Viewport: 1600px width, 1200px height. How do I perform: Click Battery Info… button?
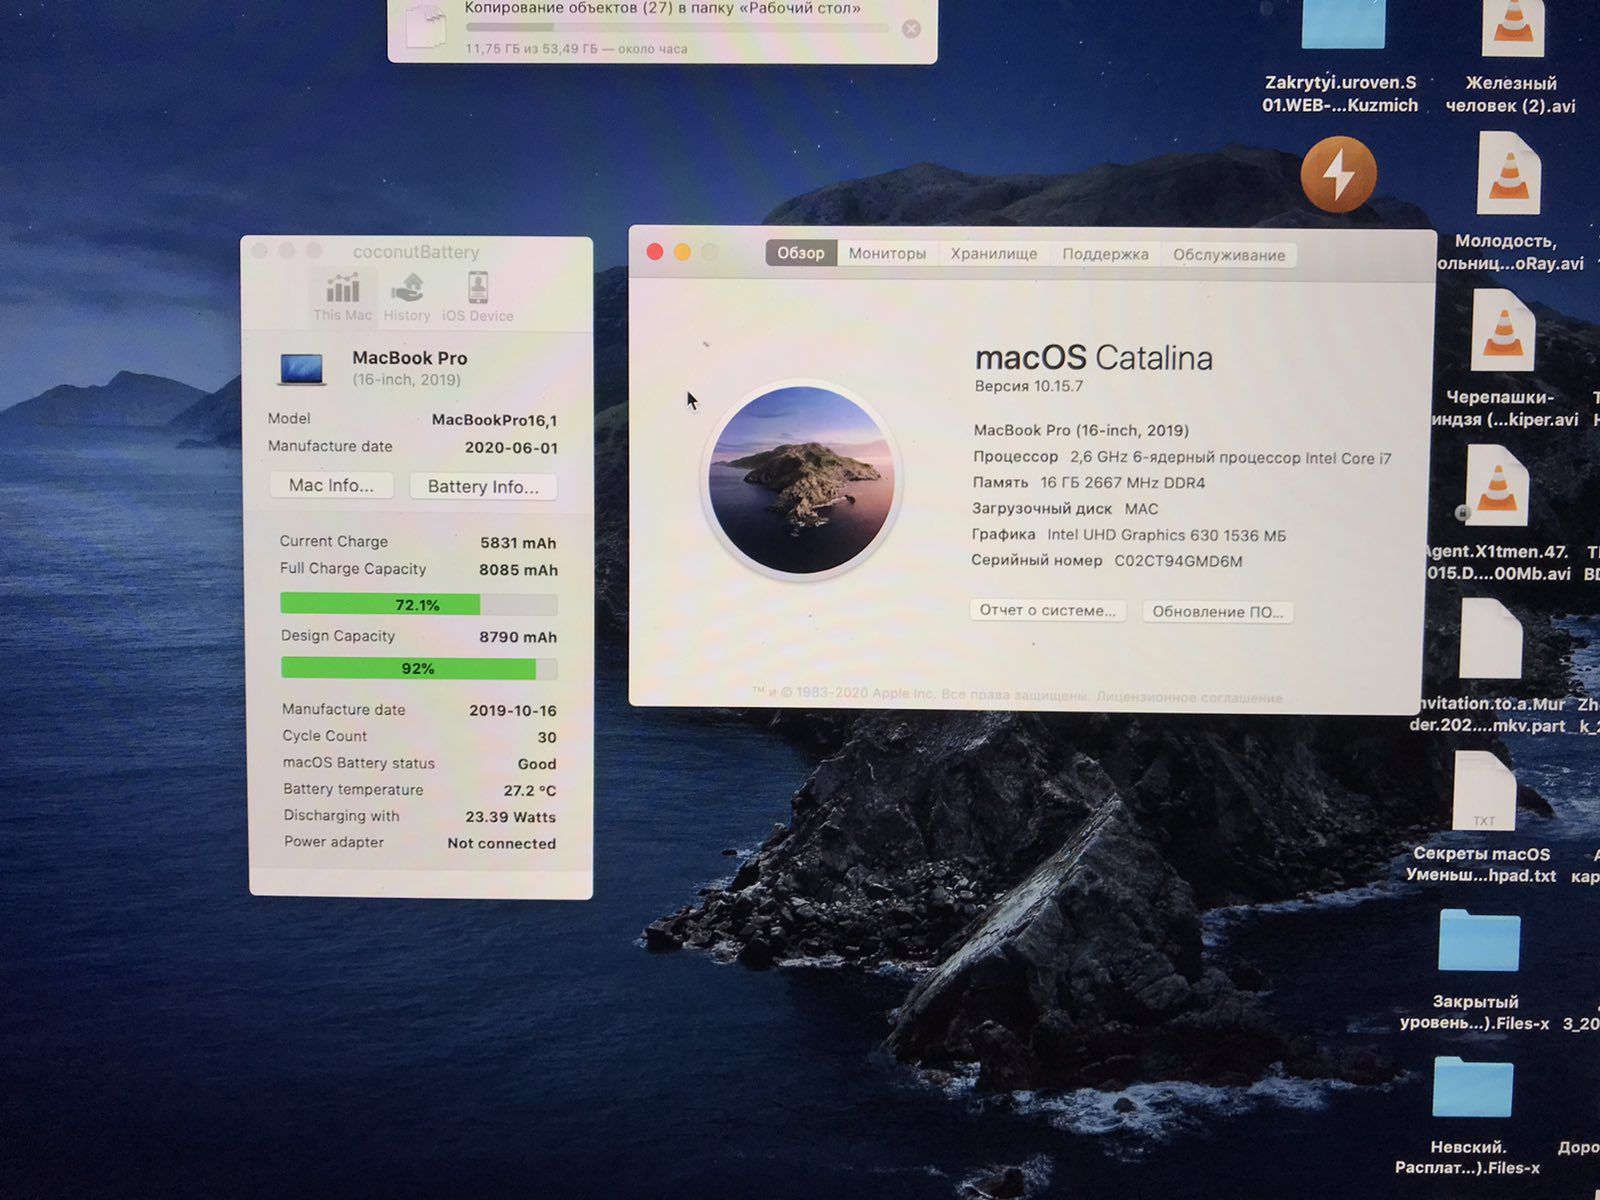[x=483, y=486]
